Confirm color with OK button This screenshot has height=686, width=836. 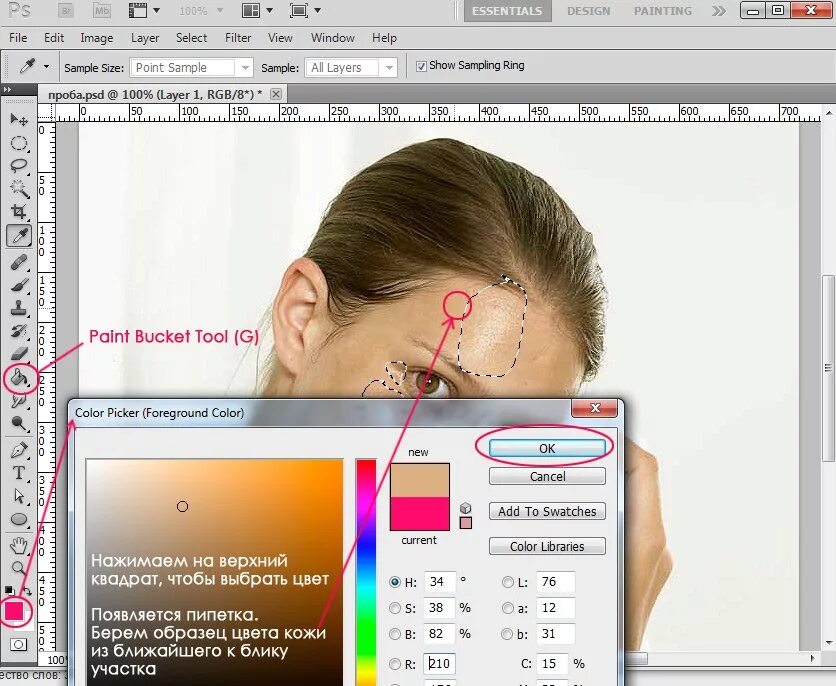click(x=547, y=448)
